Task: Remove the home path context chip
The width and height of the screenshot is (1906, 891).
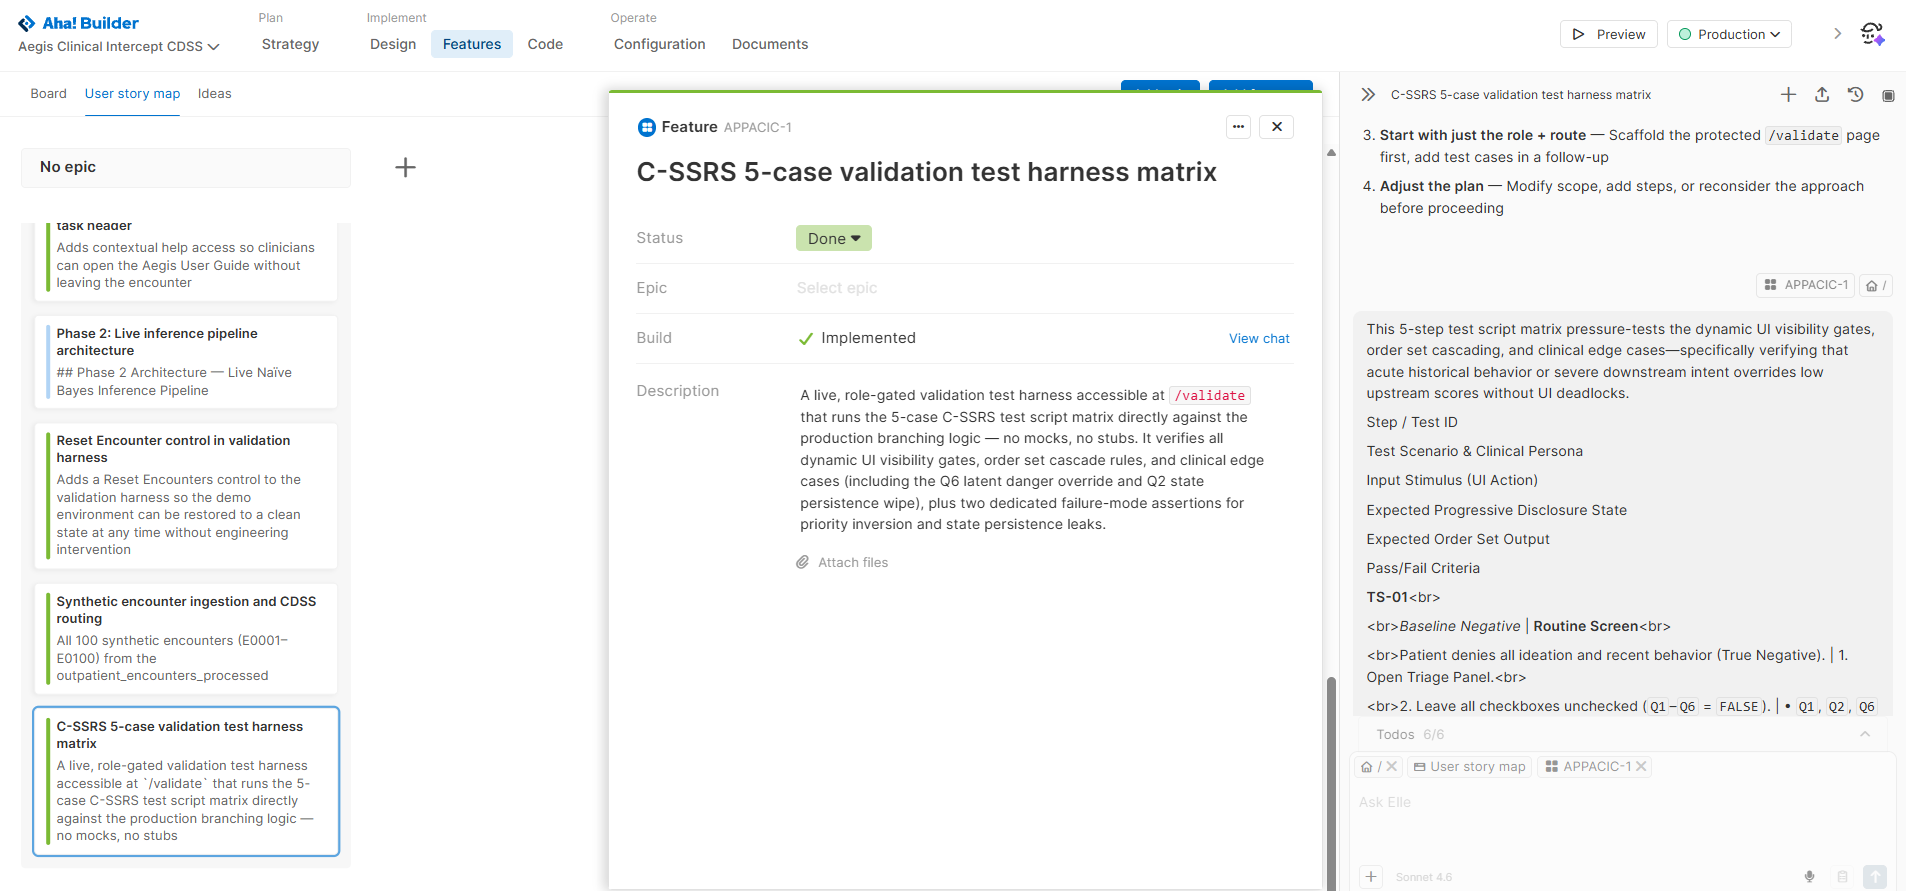Action: point(1392,767)
